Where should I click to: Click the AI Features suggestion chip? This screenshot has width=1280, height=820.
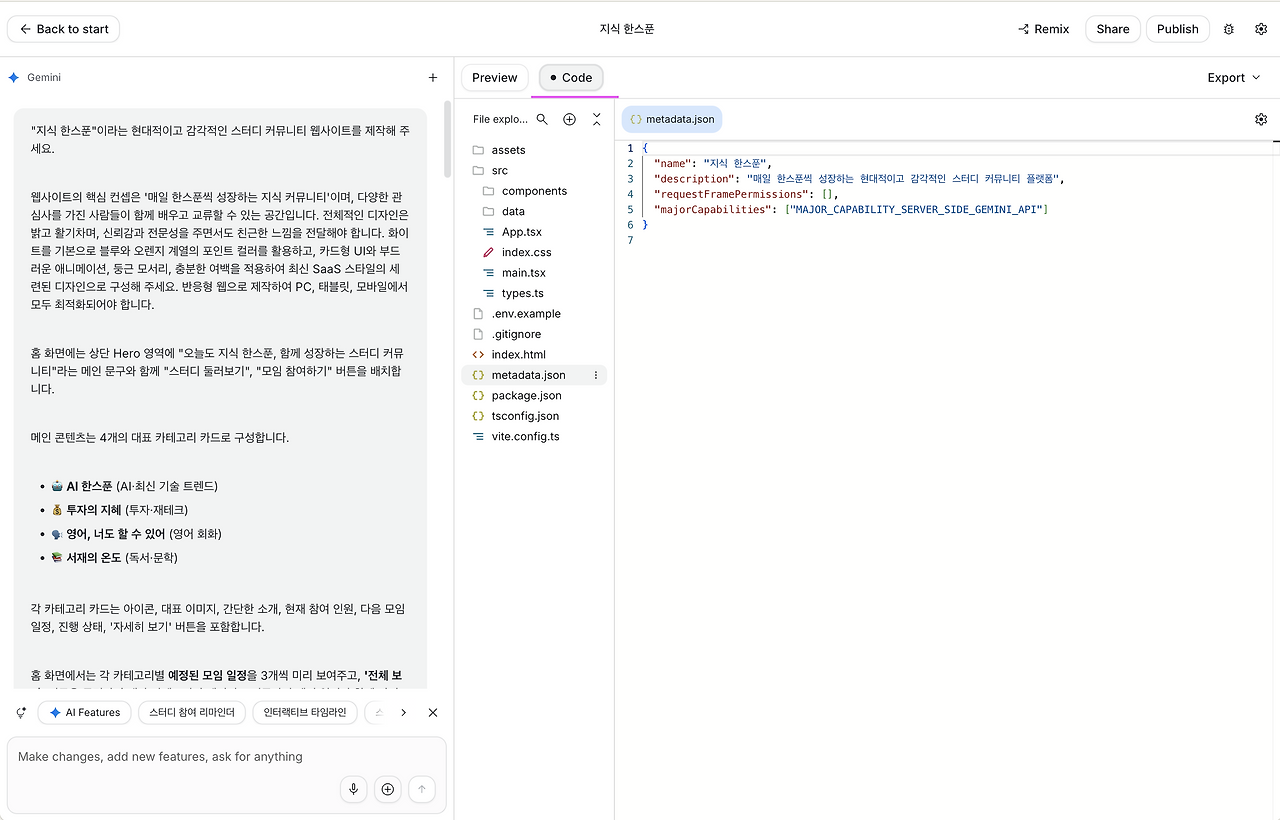click(85, 713)
